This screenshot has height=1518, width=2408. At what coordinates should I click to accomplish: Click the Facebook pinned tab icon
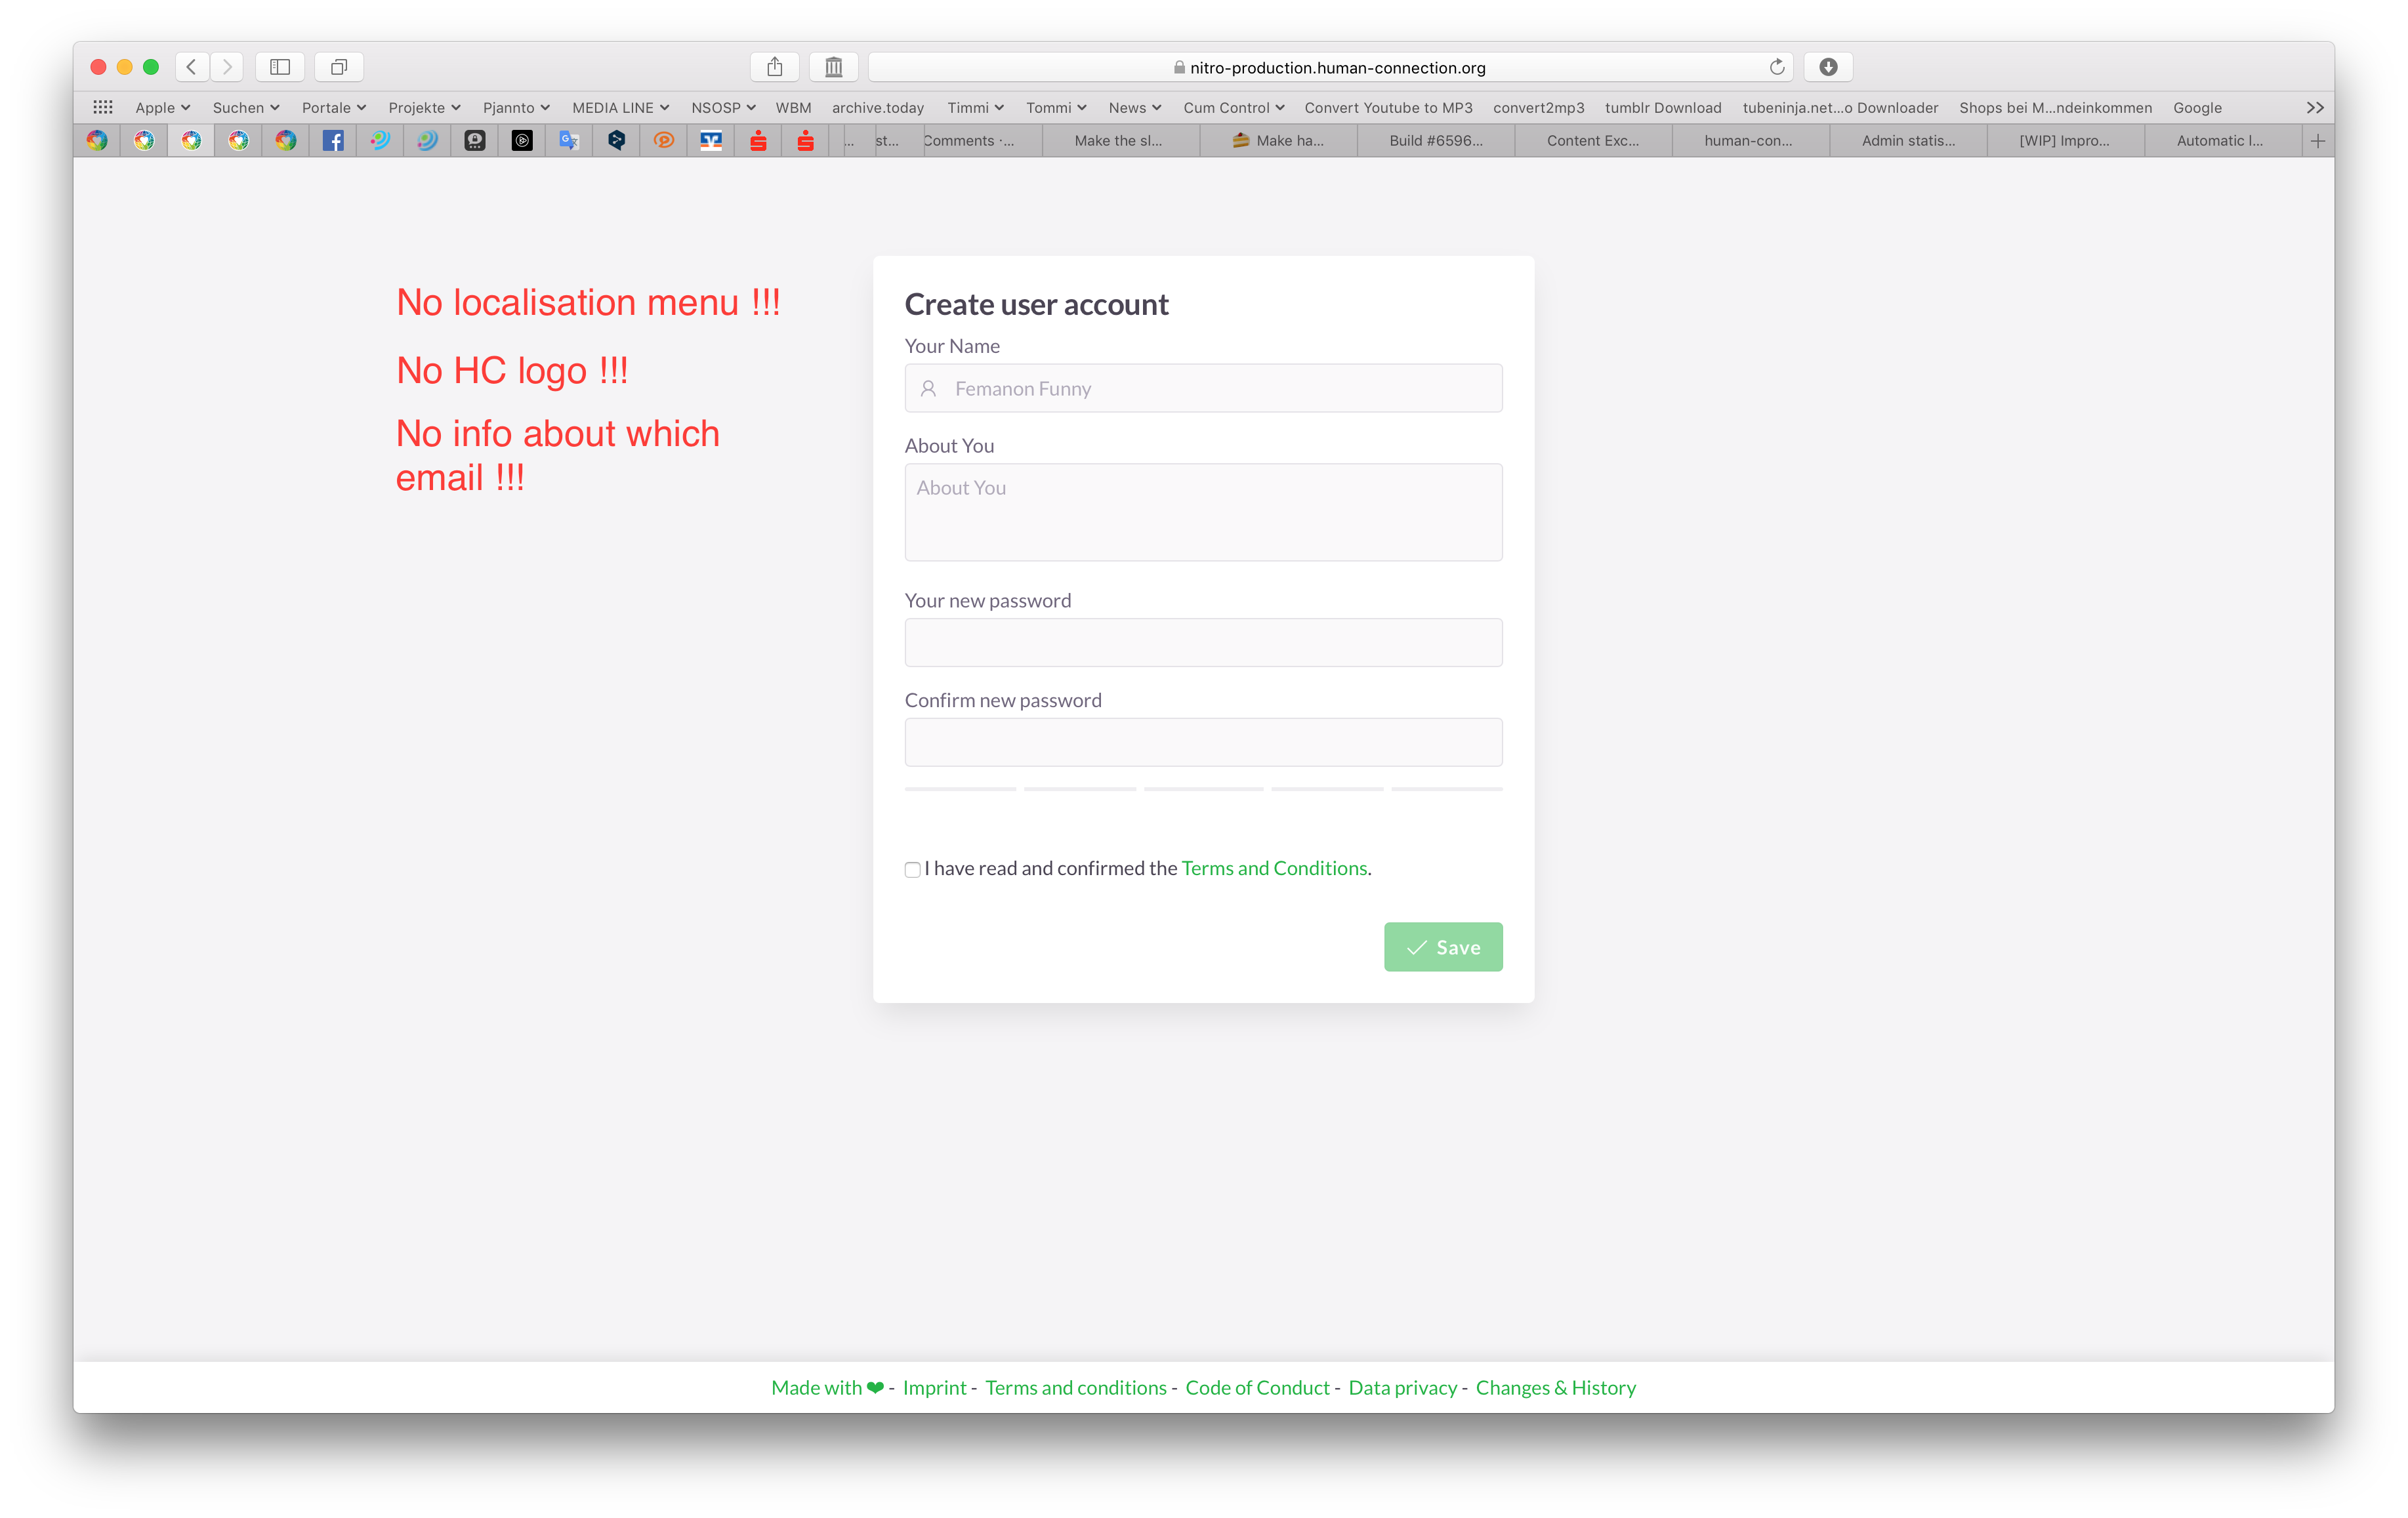pos(333,141)
